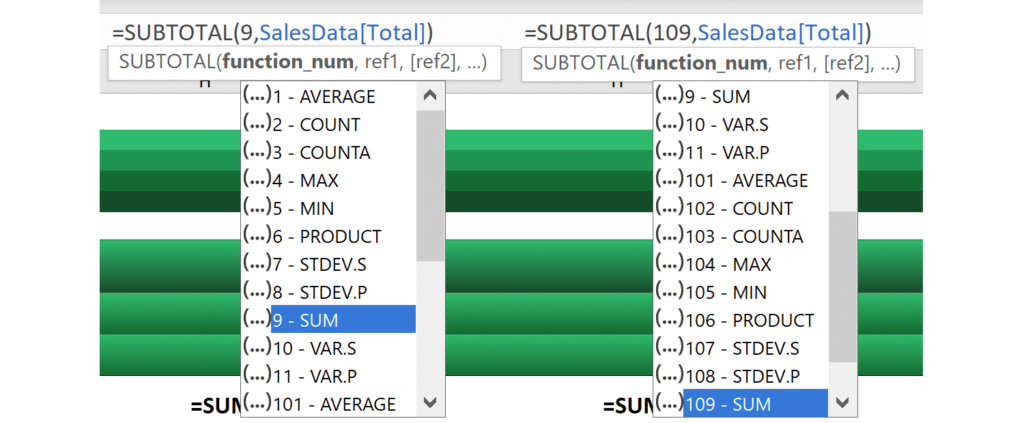Screen dimensions: 1024x423
Task: Click right list scrollbar thumb
Action: click(842, 285)
